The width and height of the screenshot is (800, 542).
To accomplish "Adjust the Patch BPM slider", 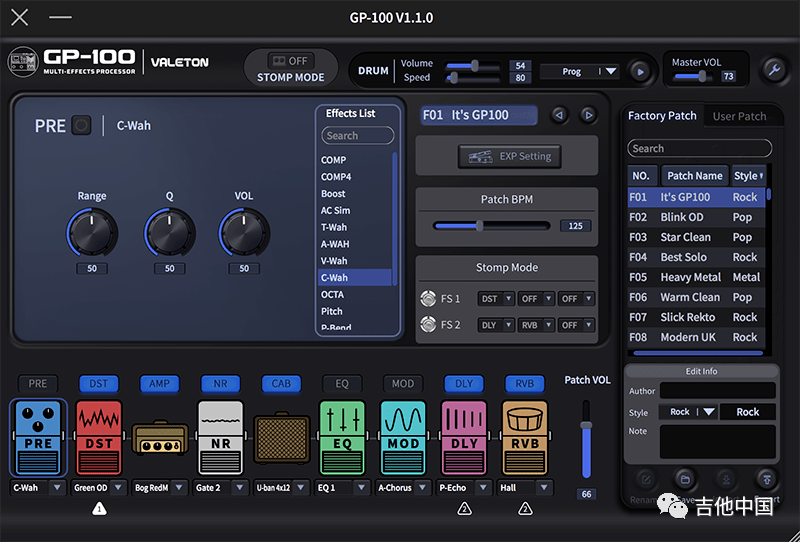I will pyautogui.click(x=491, y=226).
